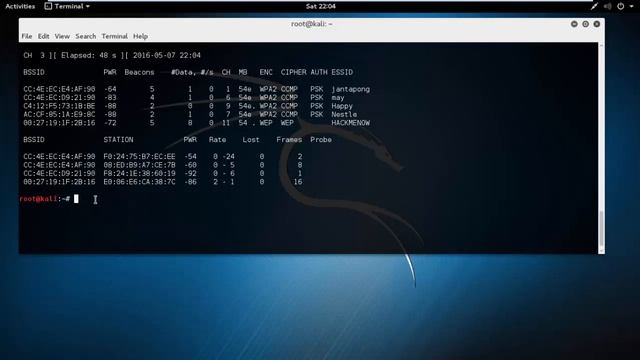Image resolution: width=640 pixels, height=360 pixels.
Task: Click the 'Probe' column header
Action: tap(321, 140)
